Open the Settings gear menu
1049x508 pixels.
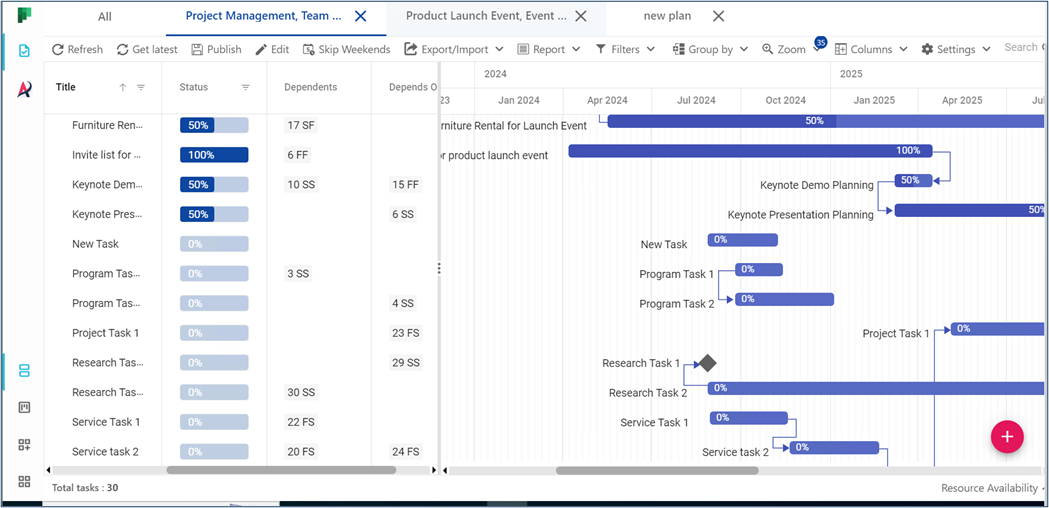pos(955,49)
